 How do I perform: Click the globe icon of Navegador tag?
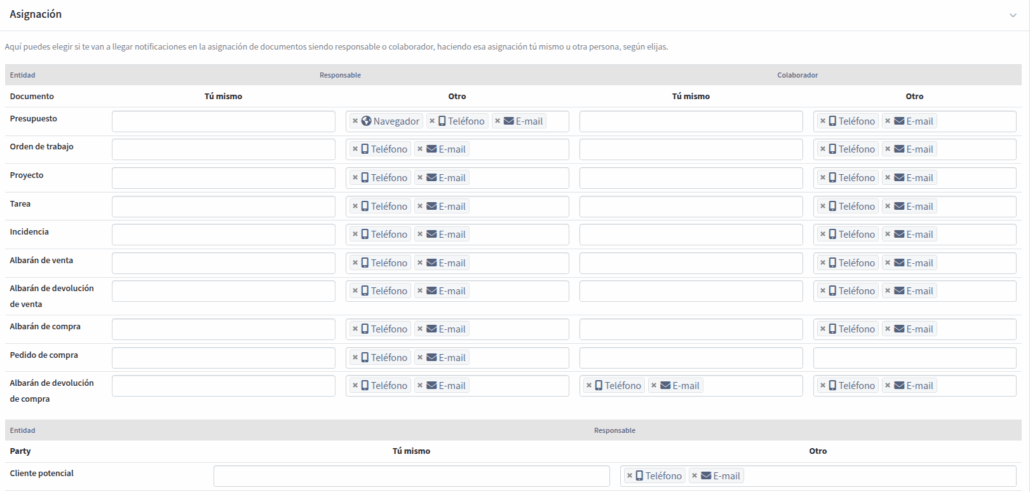pos(366,122)
